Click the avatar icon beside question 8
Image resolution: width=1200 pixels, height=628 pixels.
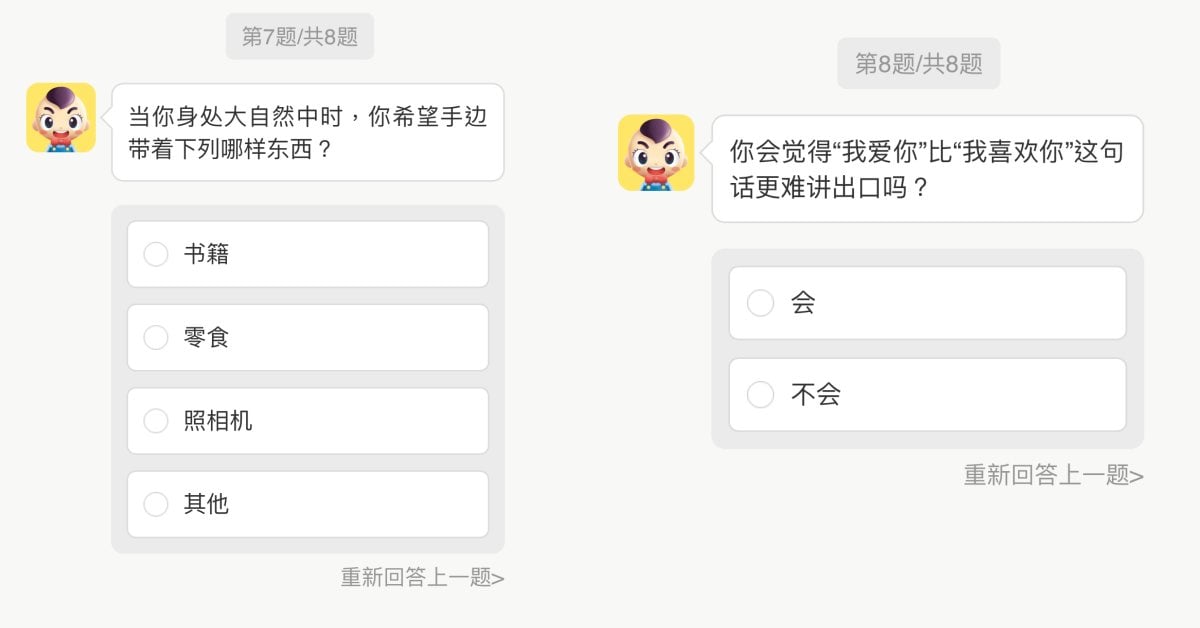coord(656,153)
